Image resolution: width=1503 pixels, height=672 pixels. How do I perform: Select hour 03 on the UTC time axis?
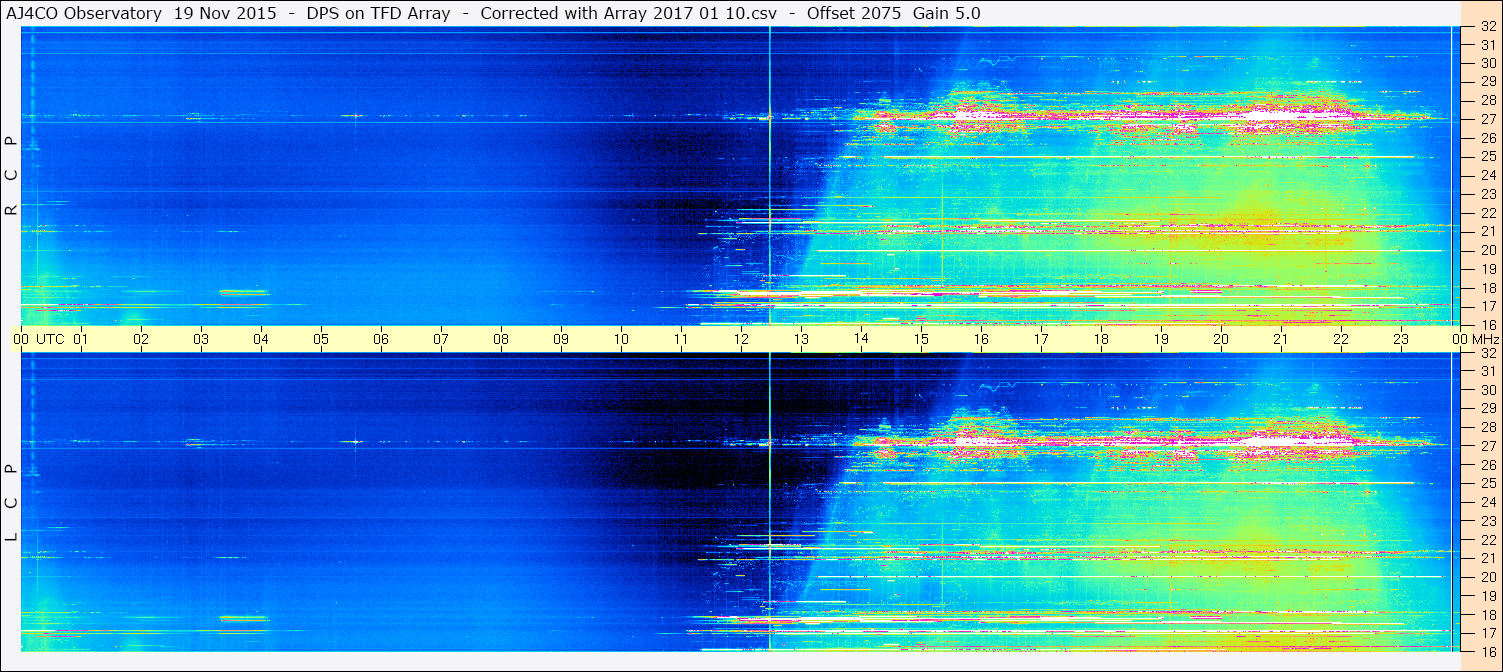pyautogui.click(x=201, y=339)
